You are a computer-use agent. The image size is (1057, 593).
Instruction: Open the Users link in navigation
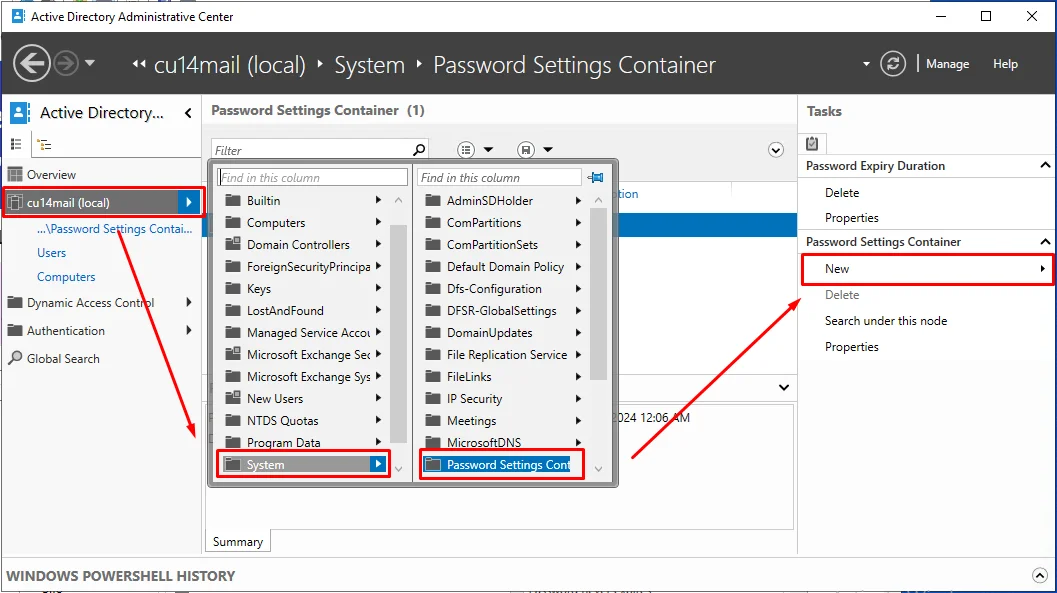(x=51, y=253)
